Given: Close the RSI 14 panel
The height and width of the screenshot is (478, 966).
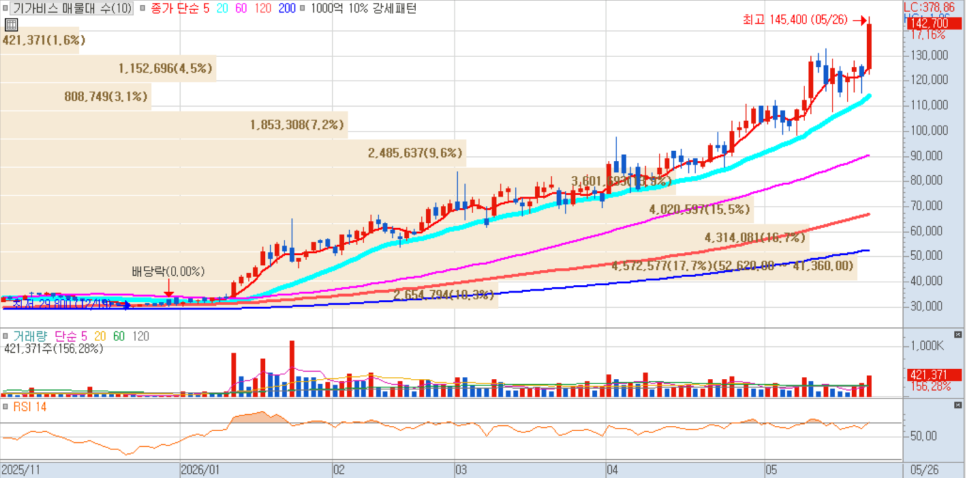Looking at the screenshot, I should point(957,405).
